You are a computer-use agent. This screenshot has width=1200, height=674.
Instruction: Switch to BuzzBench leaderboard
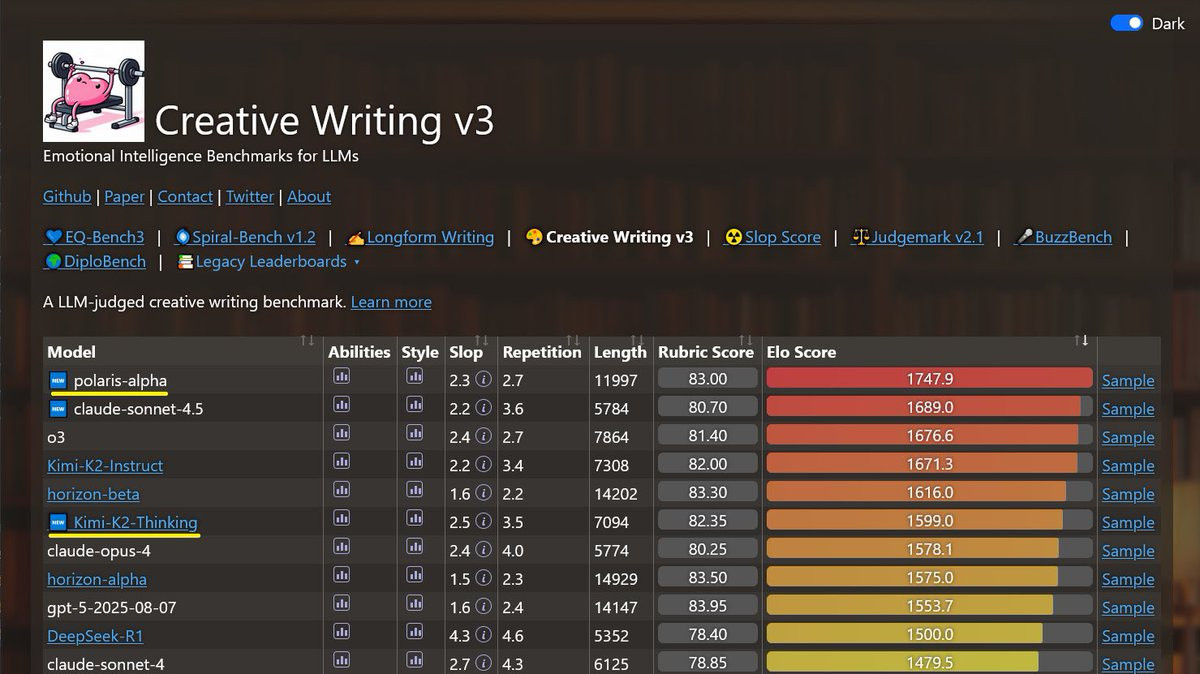click(1063, 237)
